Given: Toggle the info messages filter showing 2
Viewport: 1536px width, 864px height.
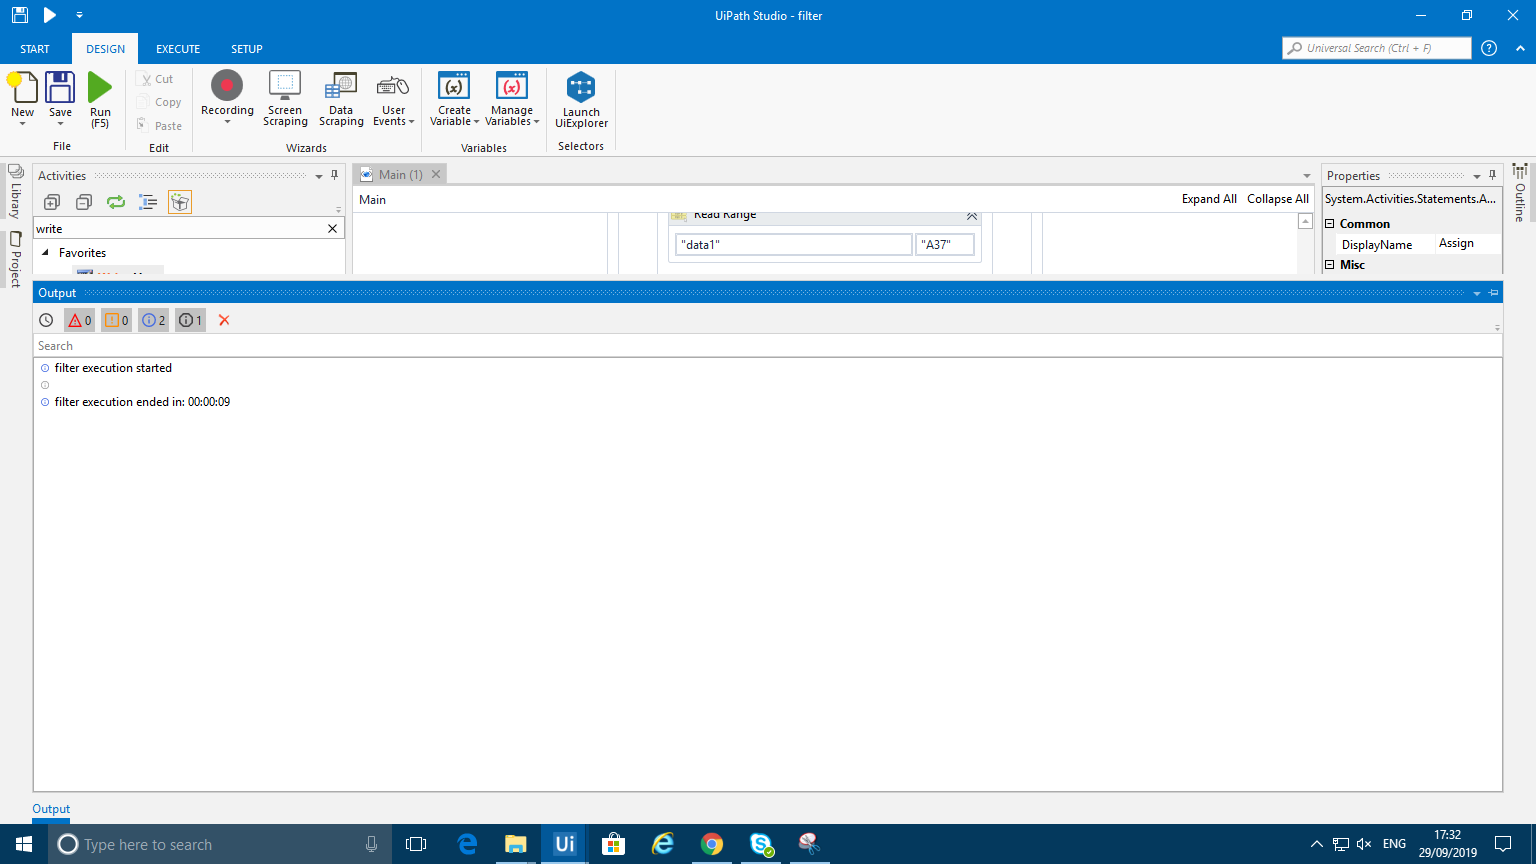Looking at the screenshot, I should click(x=153, y=320).
